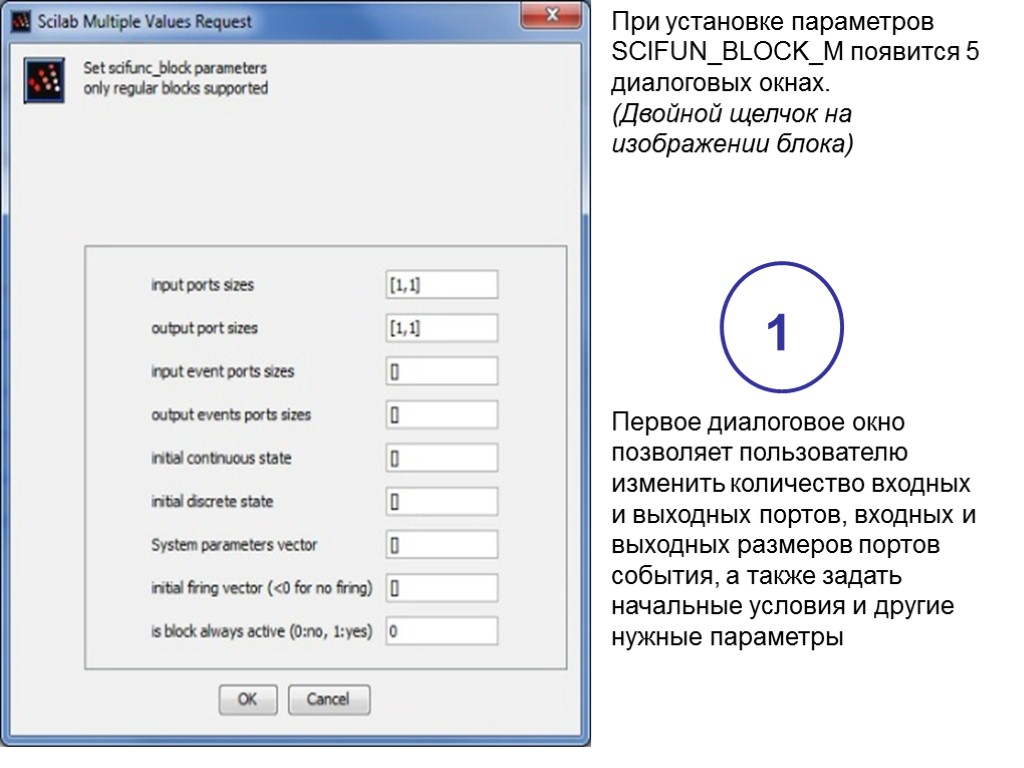The height and width of the screenshot is (768, 1024).
Task: Click the 'initial continuous state' label
Action: pos(221,458)
